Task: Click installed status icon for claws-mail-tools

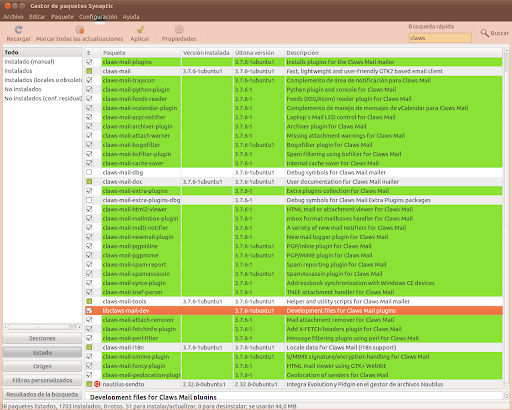Action: (x=89, y=301)
